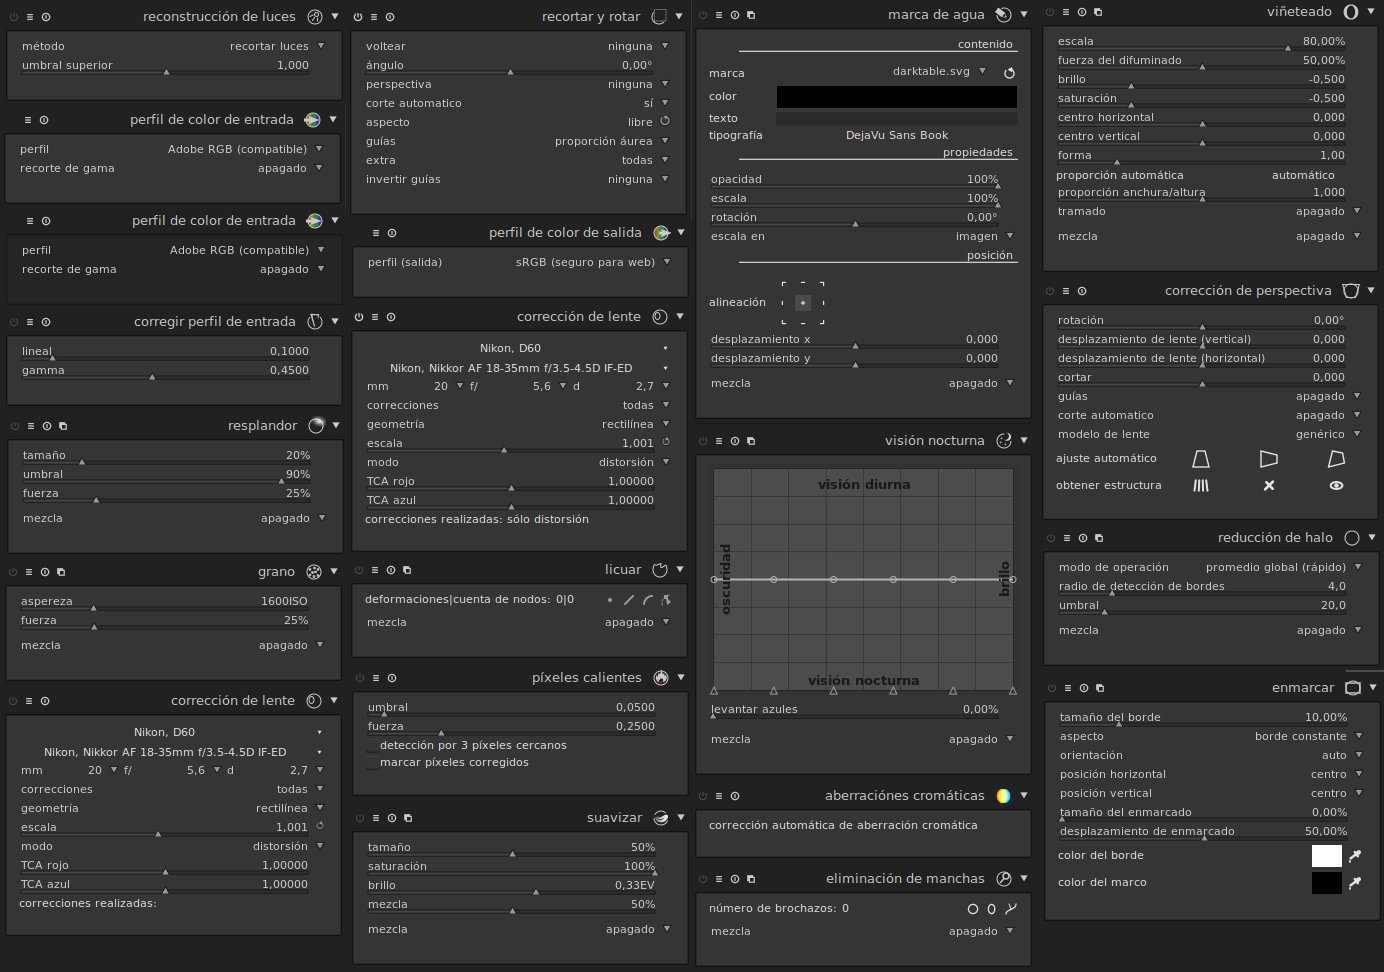Click the reconstrucción de luces module icon
This screenshot has width=1384, height=972.
pyautogui.click(x=315, y=17)
